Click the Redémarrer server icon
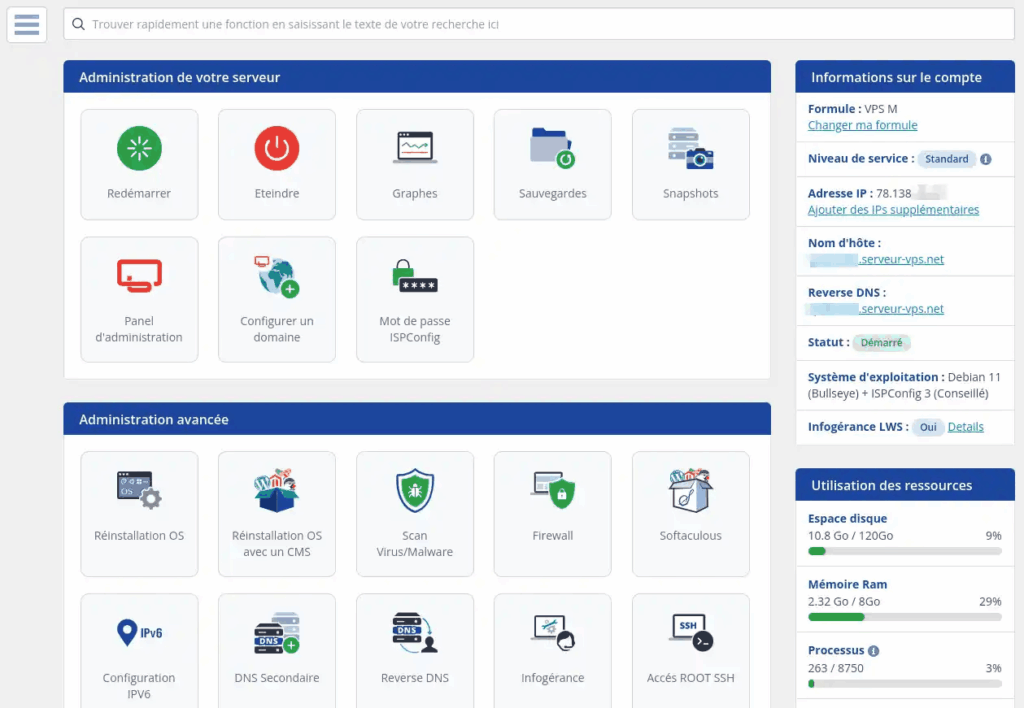The height and width of the screenshot is (708, 1024). [x=139, y=148]
